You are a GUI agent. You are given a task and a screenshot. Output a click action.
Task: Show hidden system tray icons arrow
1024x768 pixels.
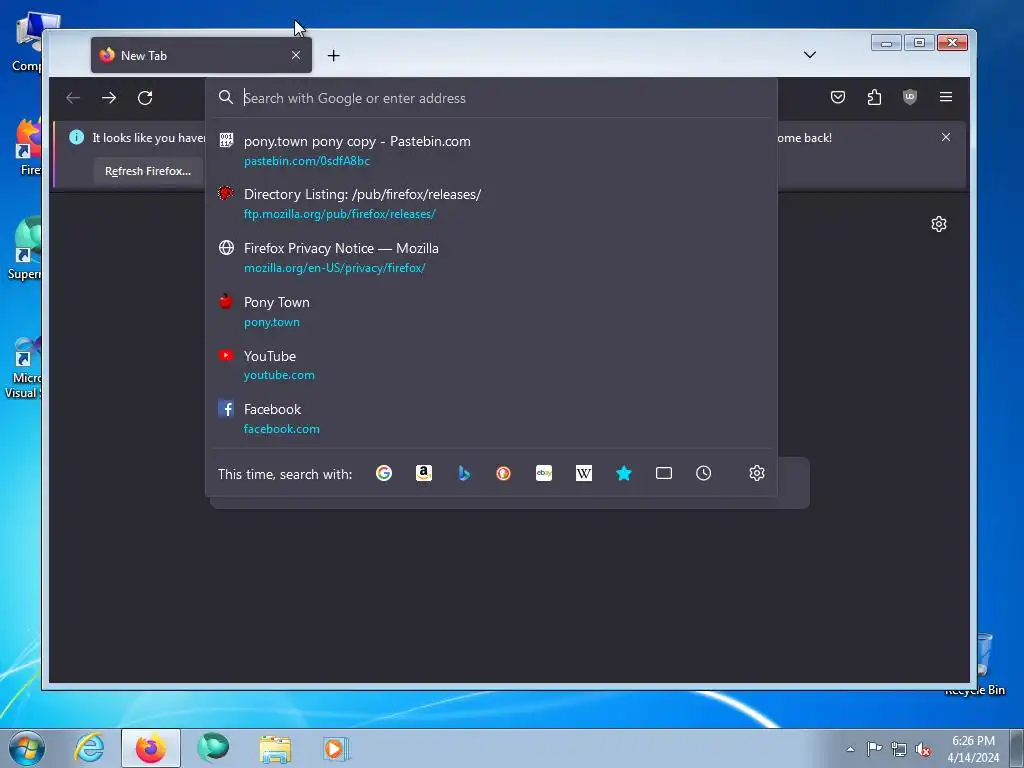coord(850,749)
